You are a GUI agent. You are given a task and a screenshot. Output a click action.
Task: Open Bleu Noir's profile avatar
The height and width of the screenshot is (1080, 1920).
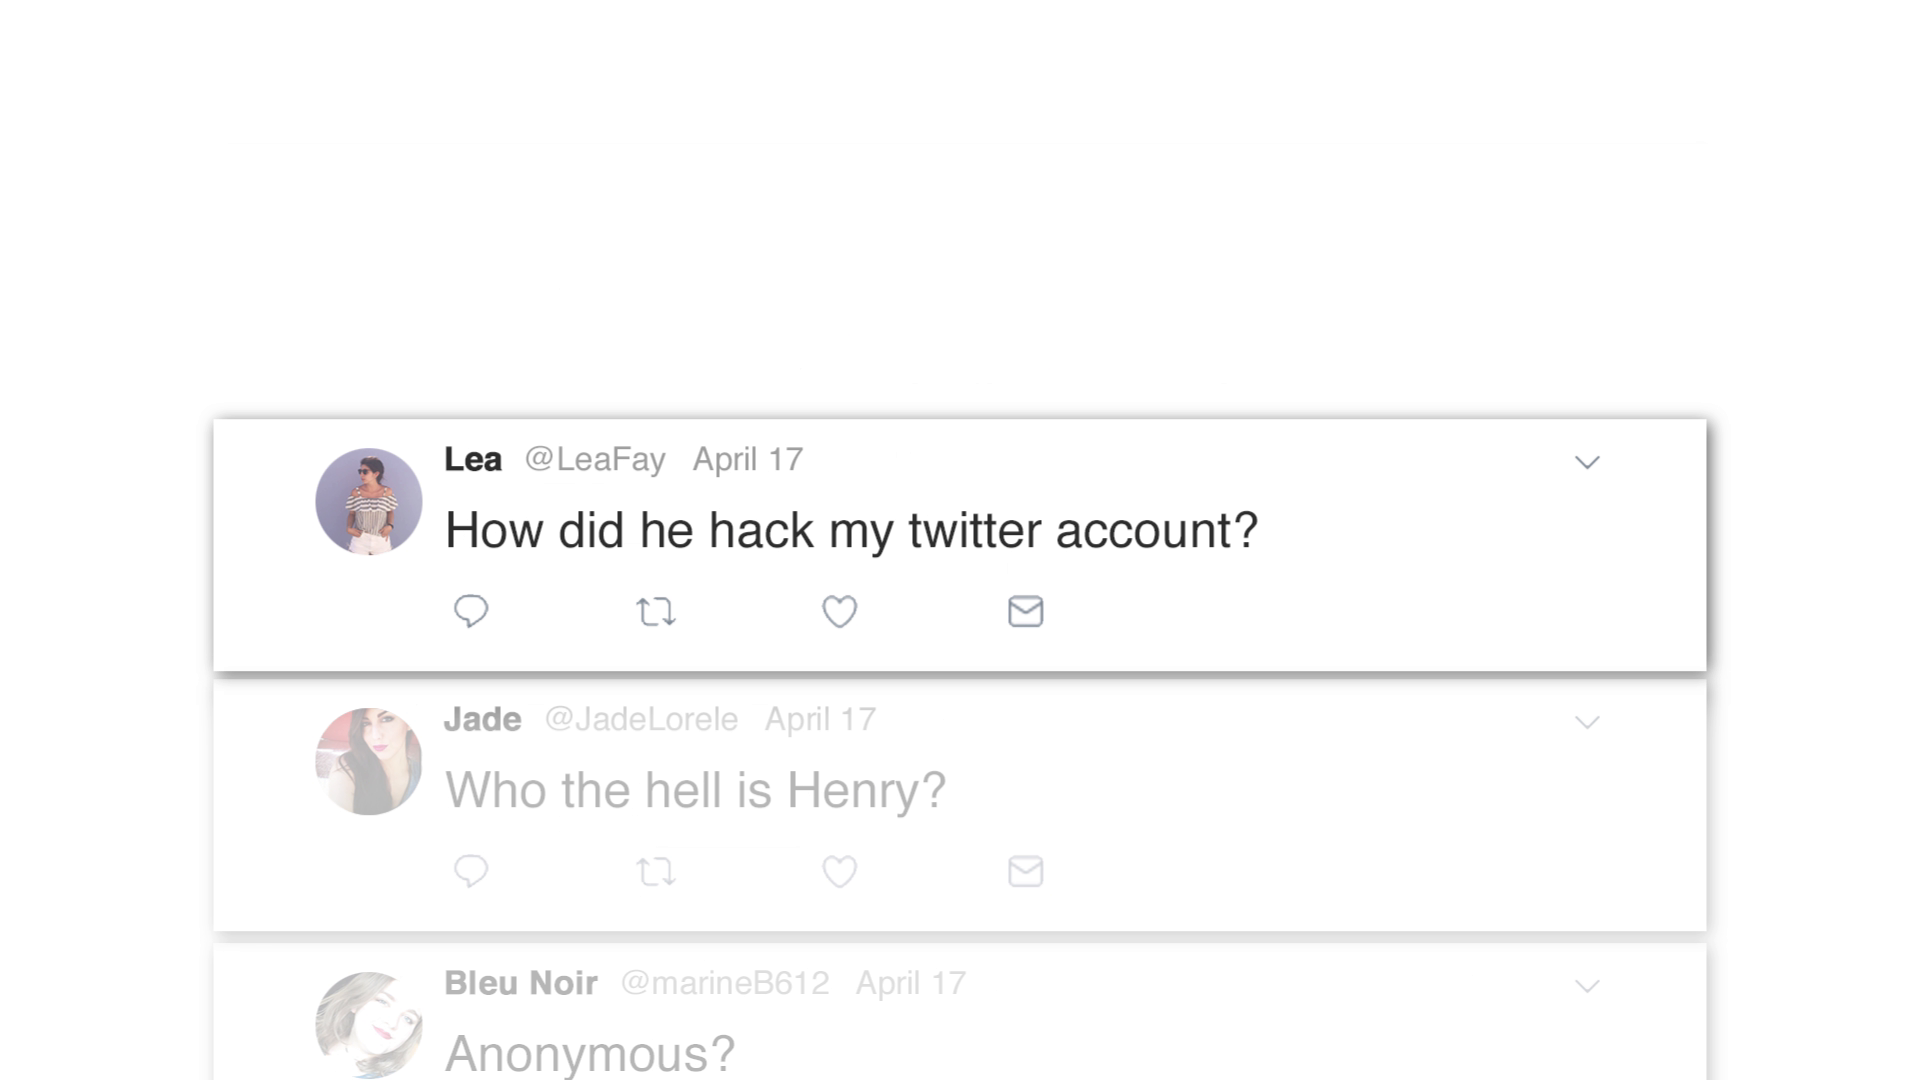369,1025
